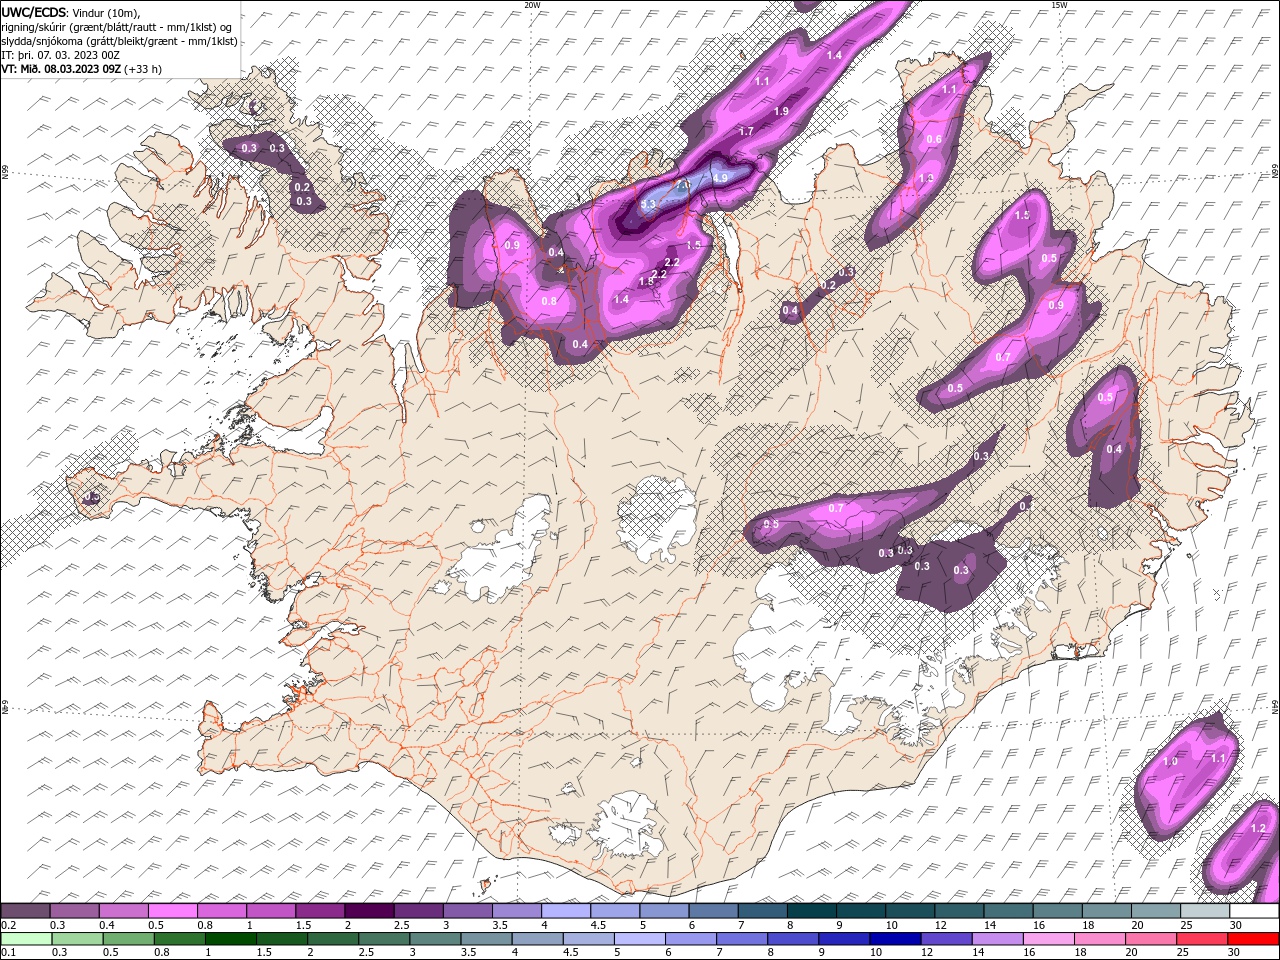Select bright pink swatch between 0.5 and 0.8 in snow legend

tap(174, 911)
